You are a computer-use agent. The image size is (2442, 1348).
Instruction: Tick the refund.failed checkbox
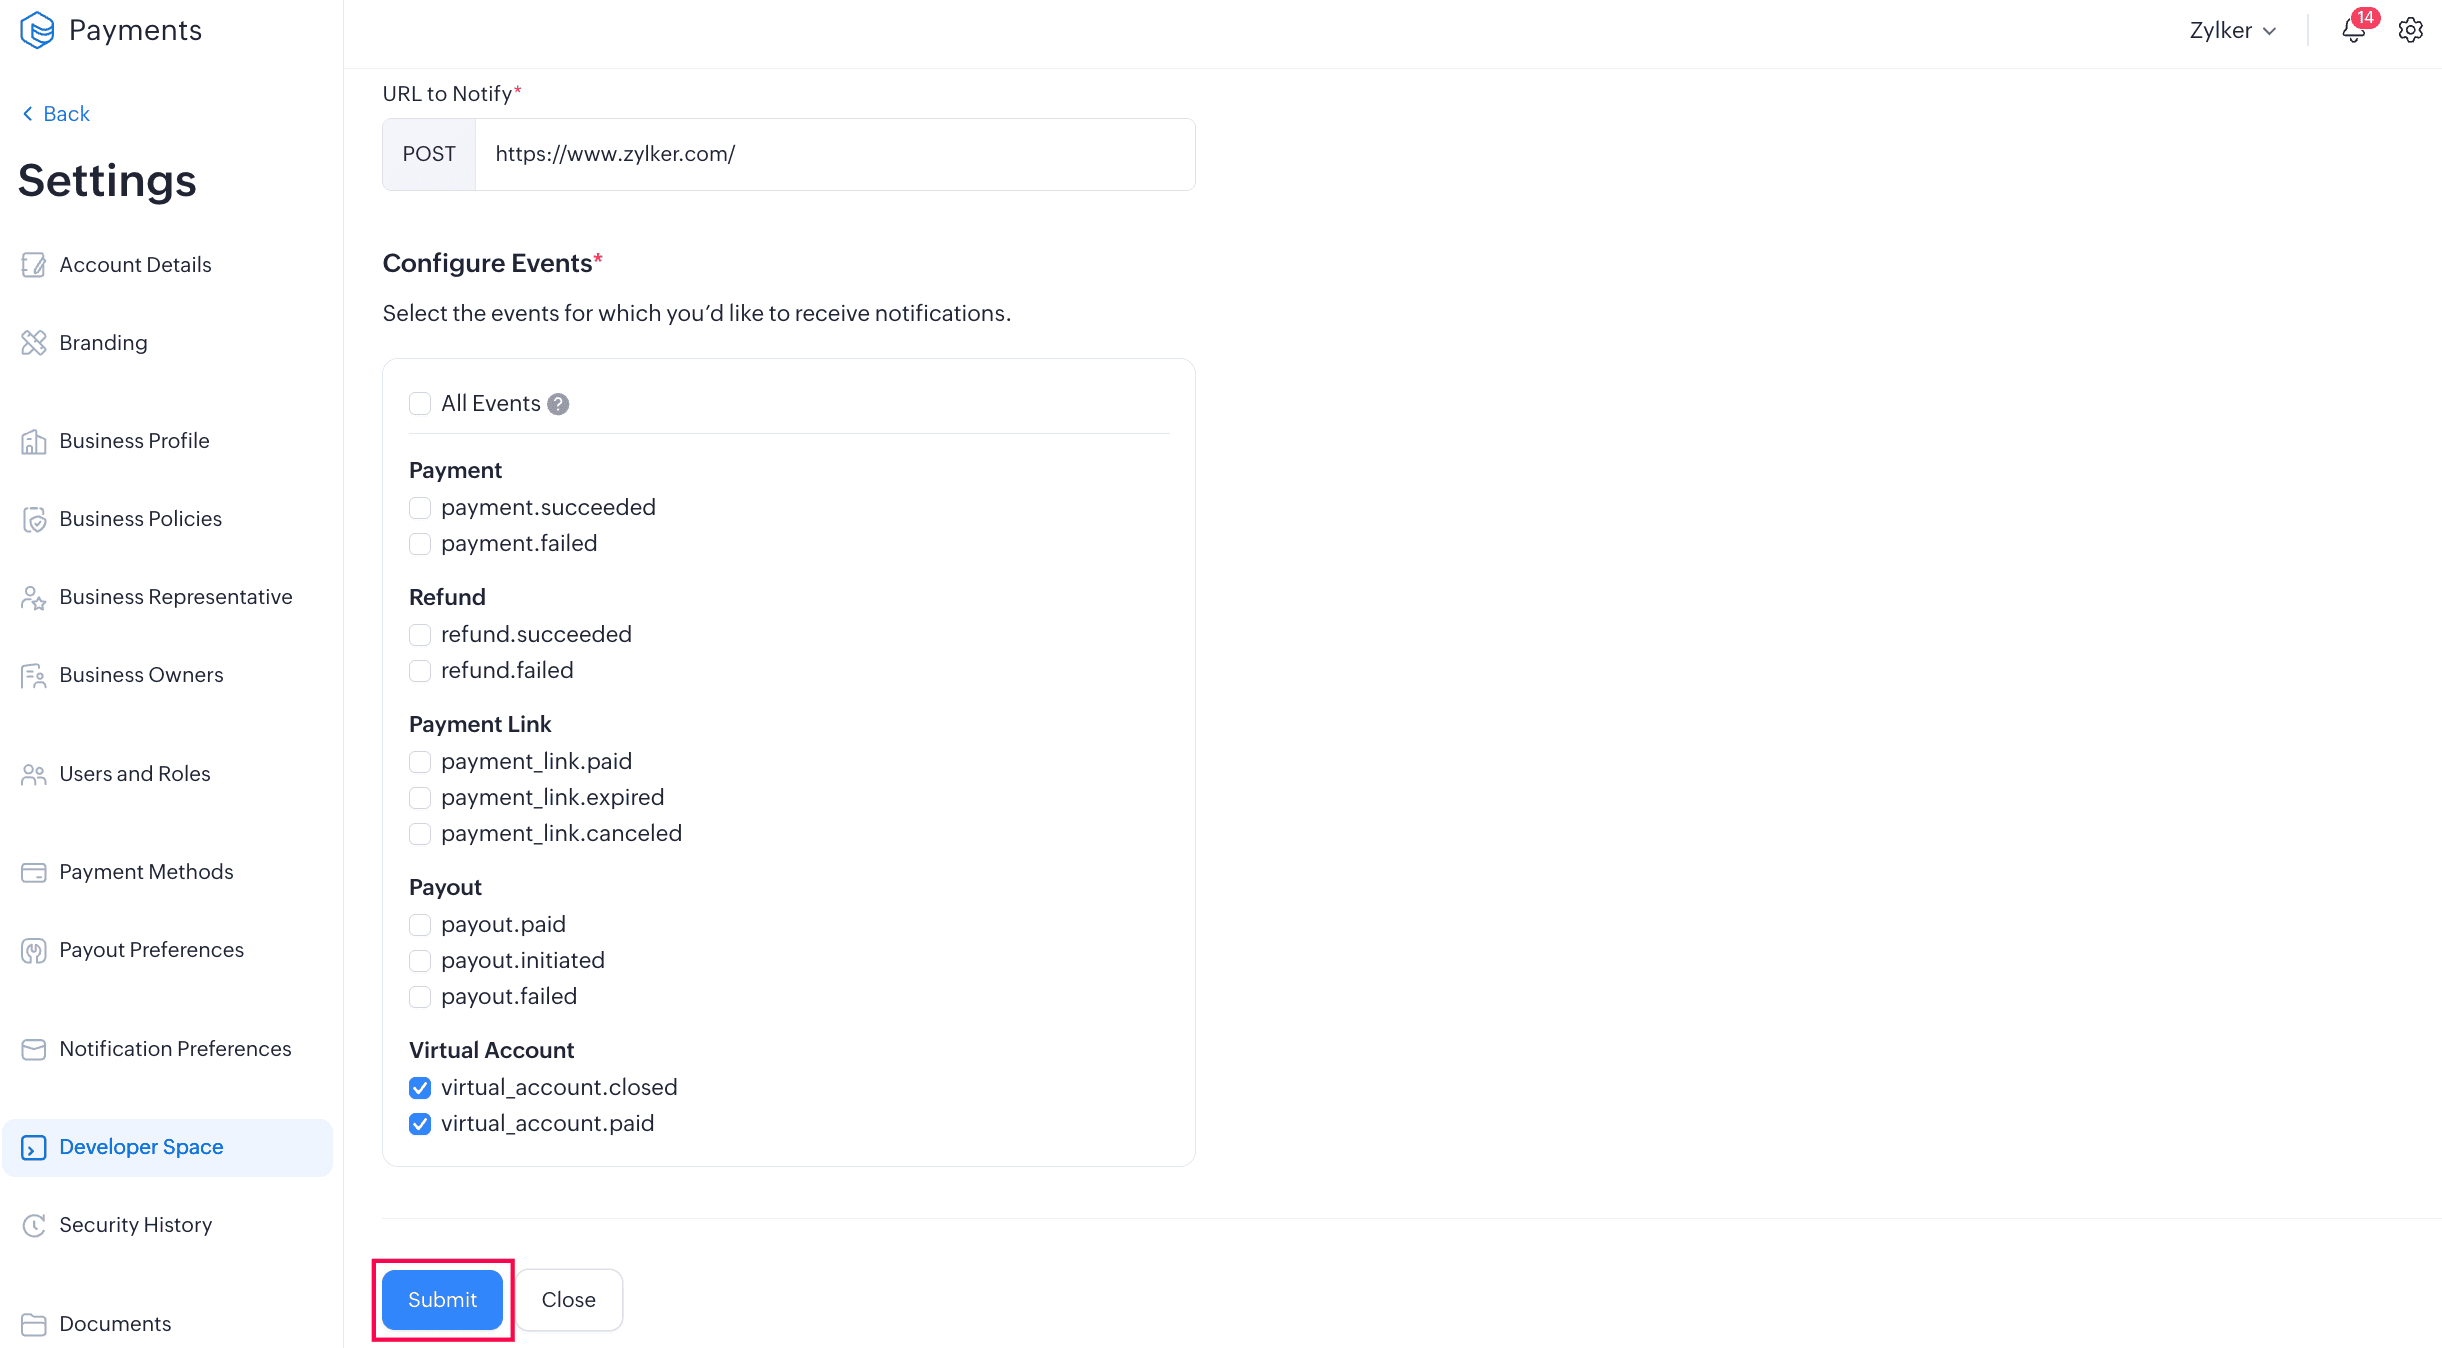420,671
